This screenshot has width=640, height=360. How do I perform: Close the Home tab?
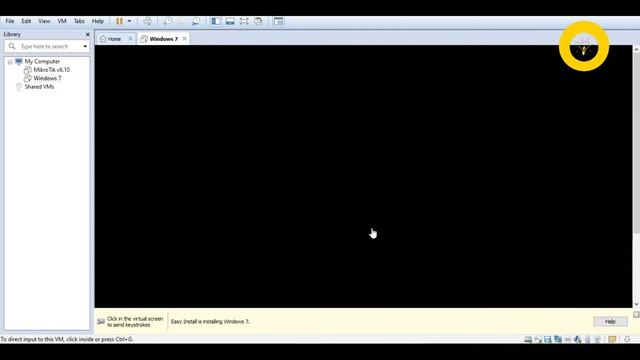tap(130, 39)
